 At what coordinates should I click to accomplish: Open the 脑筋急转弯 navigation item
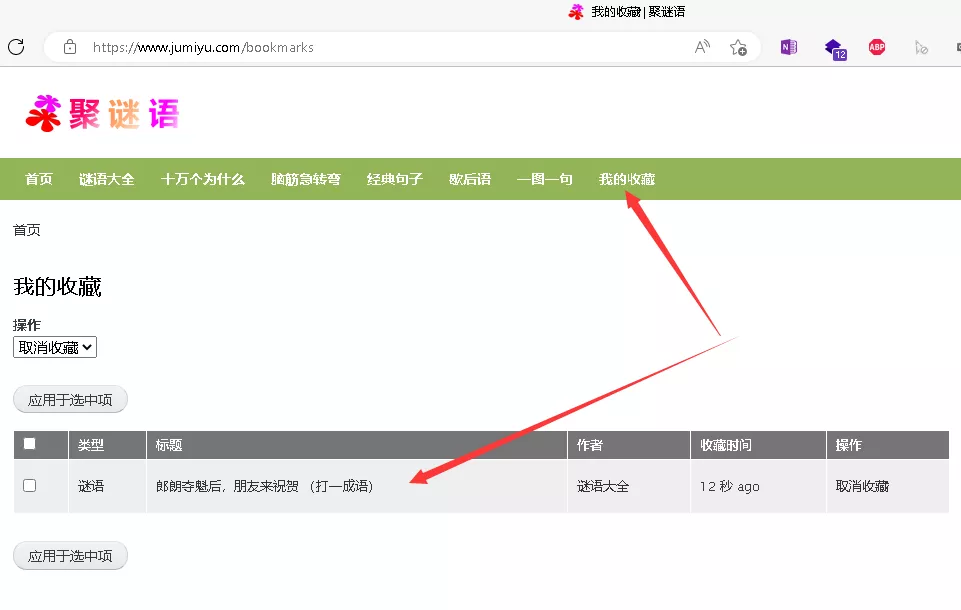click(x=305, y=179)
